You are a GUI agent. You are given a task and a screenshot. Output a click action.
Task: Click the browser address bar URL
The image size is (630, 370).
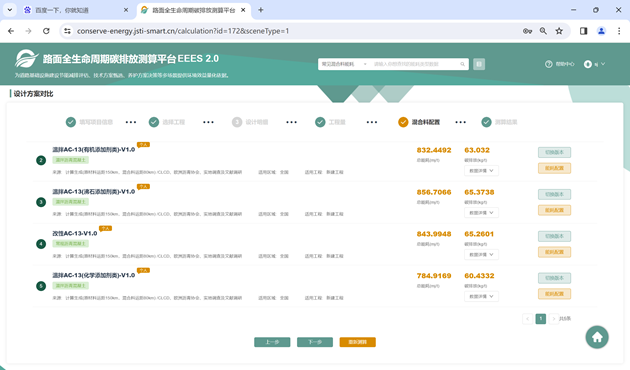[183, 31]
